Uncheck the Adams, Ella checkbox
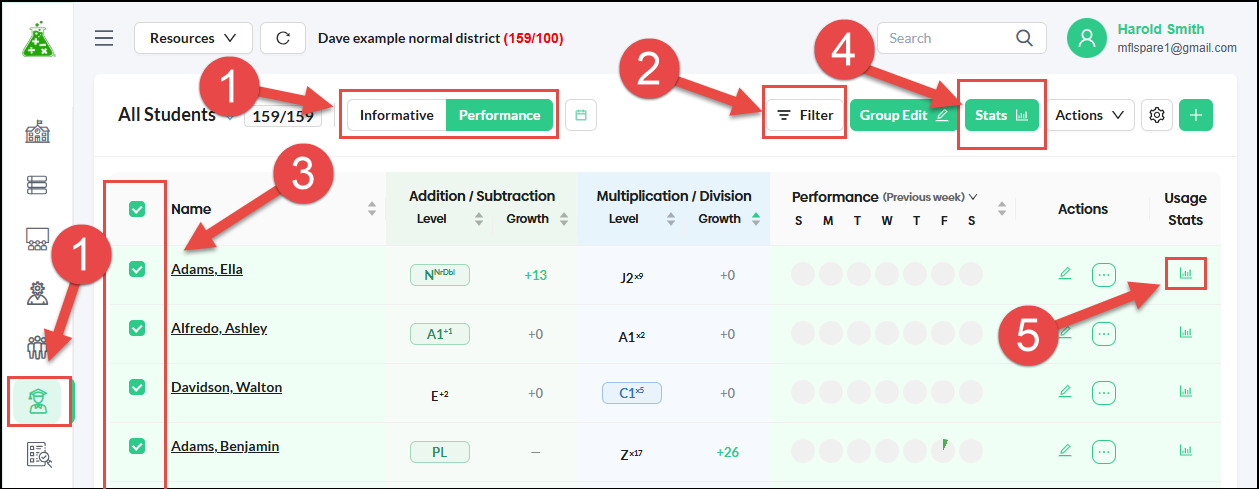 [x=137, y=269]
